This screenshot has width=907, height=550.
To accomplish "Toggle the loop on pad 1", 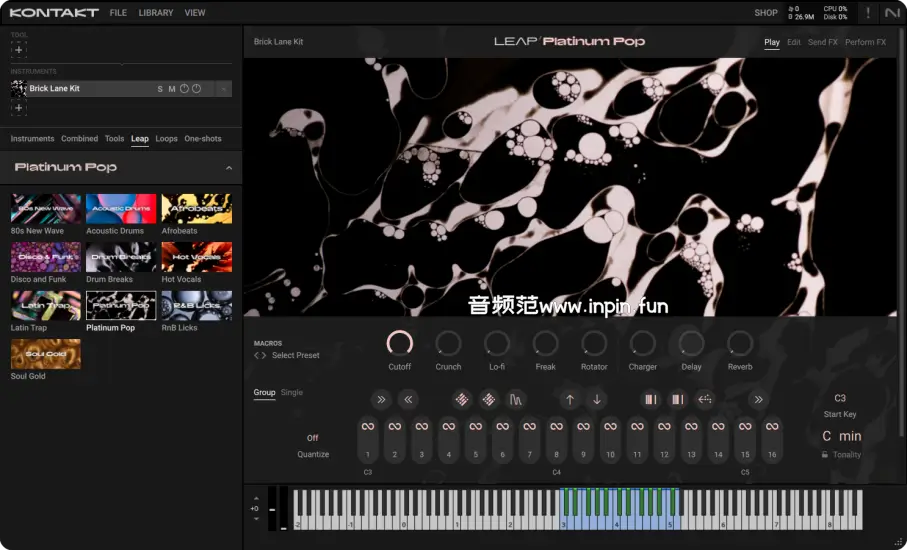I will [x=368, y=428].
